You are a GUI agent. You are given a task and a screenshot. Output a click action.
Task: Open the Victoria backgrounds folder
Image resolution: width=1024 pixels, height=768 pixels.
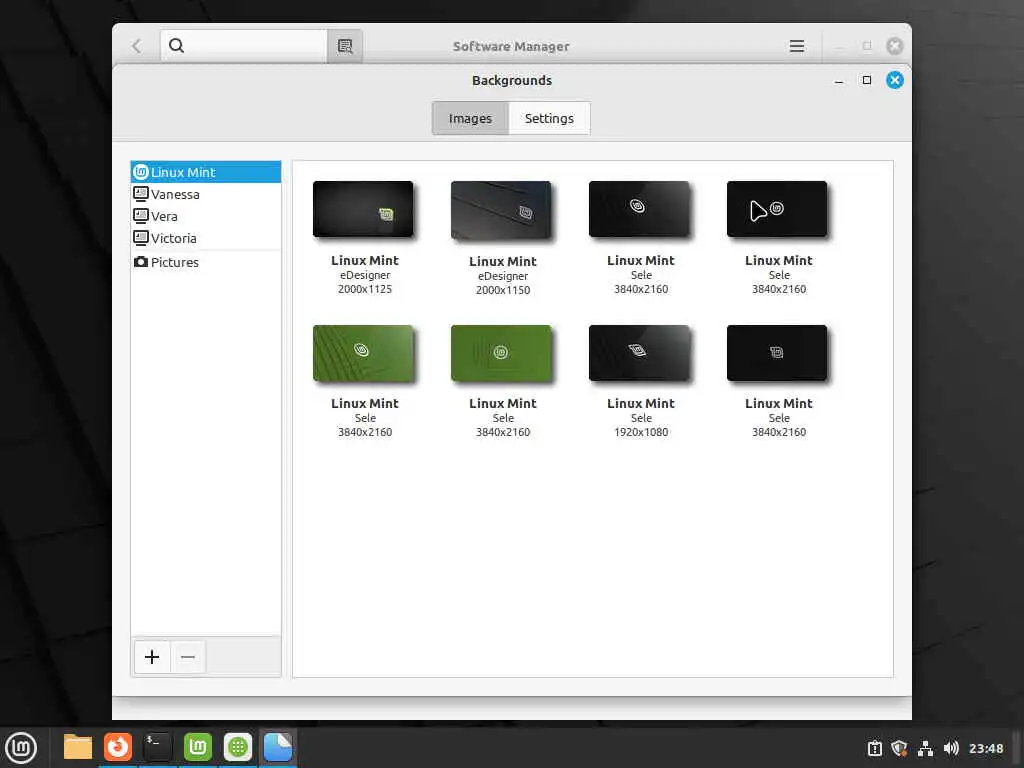[x=206, y=238]
